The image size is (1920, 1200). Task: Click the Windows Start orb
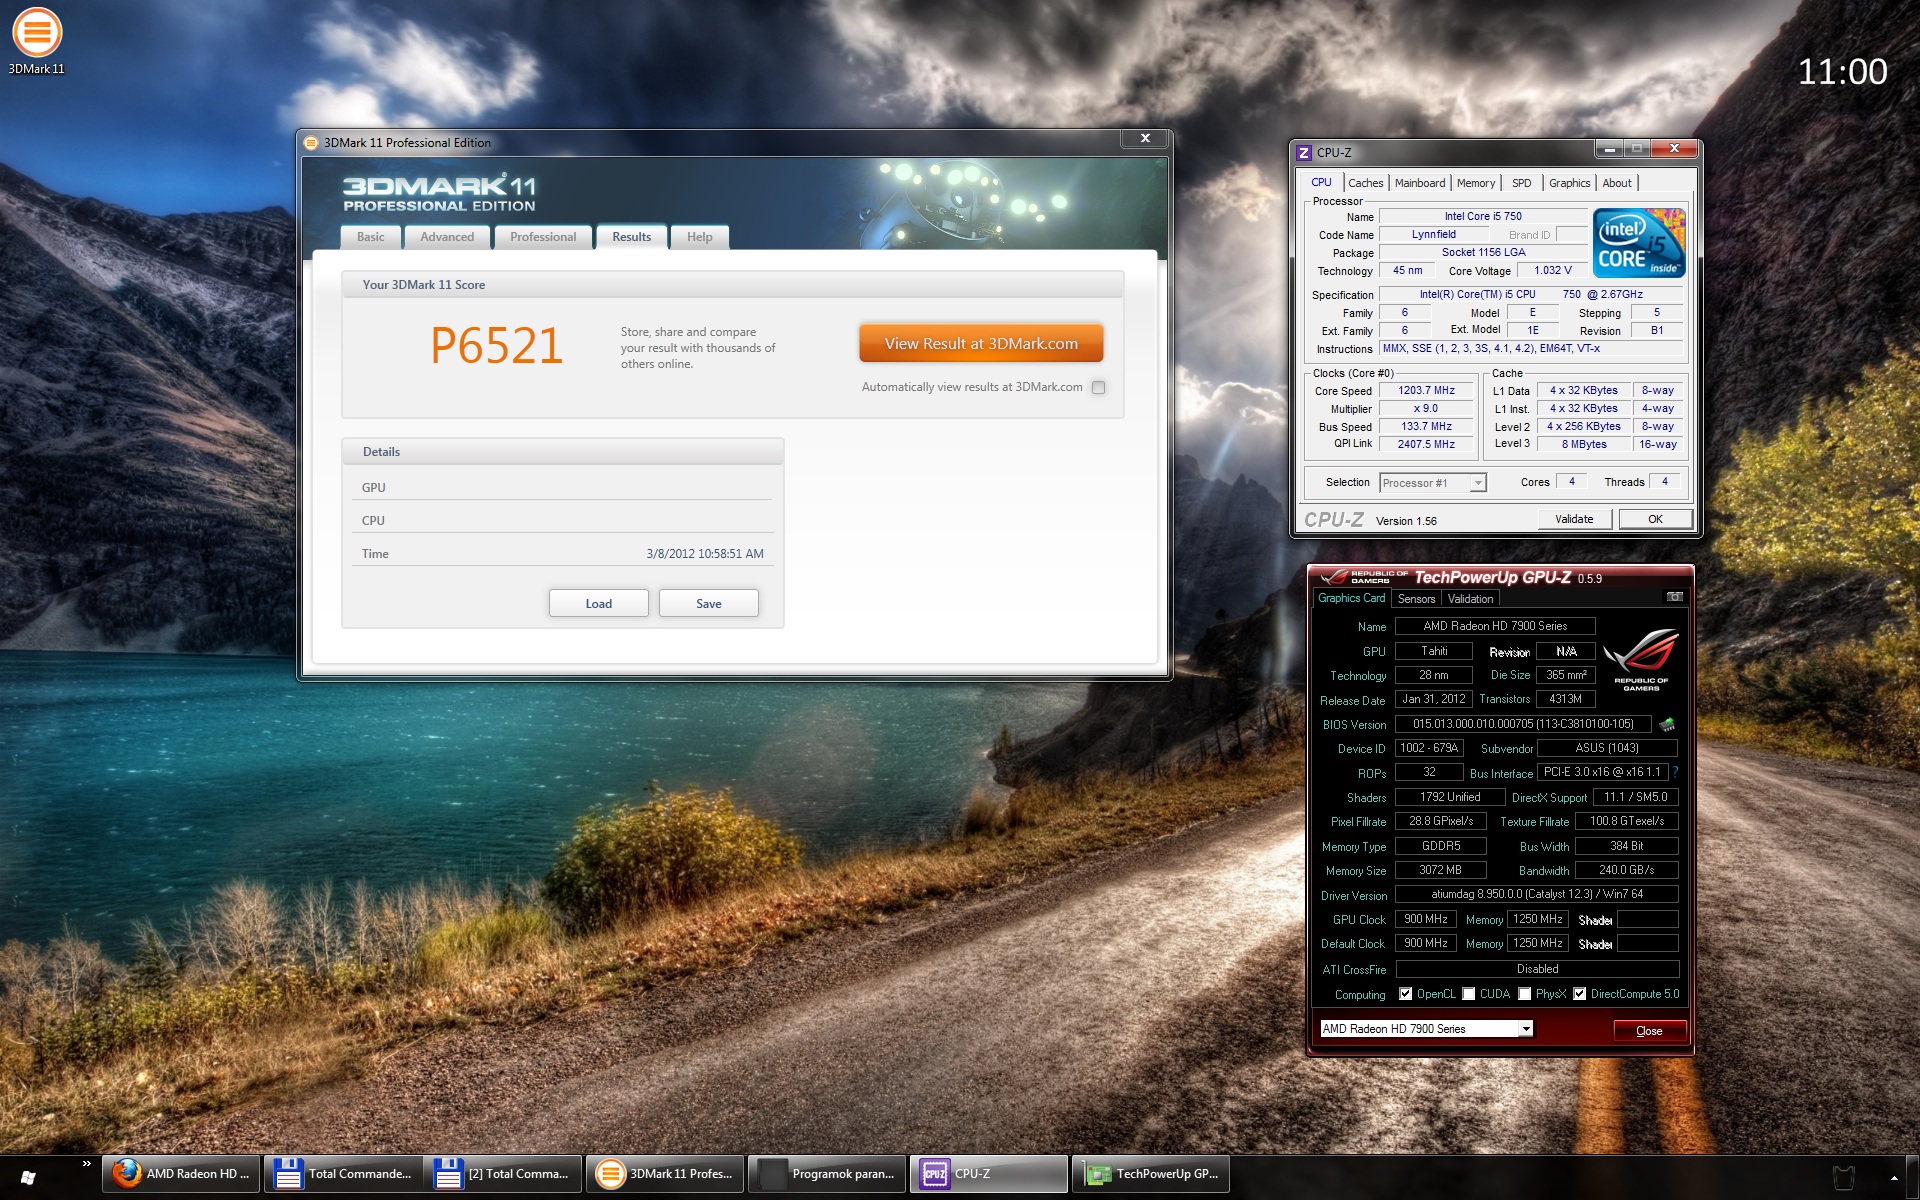pos(28,1178)
